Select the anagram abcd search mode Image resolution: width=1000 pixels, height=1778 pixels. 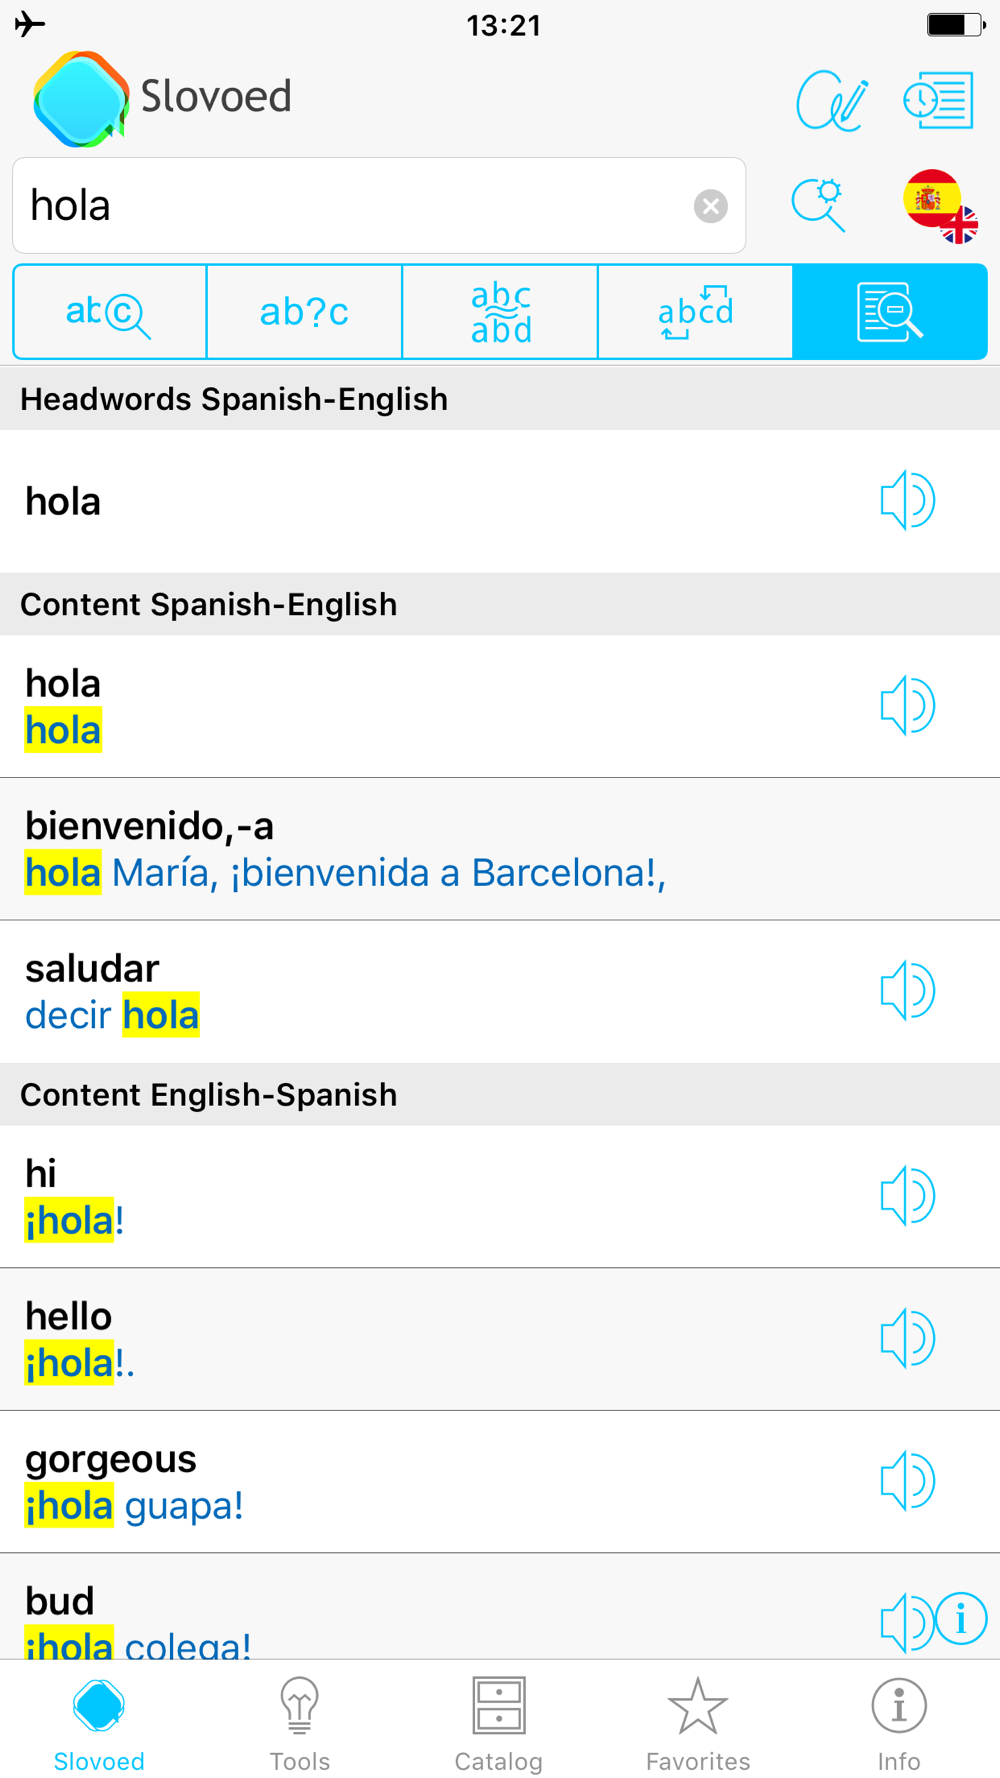(695, 312)
